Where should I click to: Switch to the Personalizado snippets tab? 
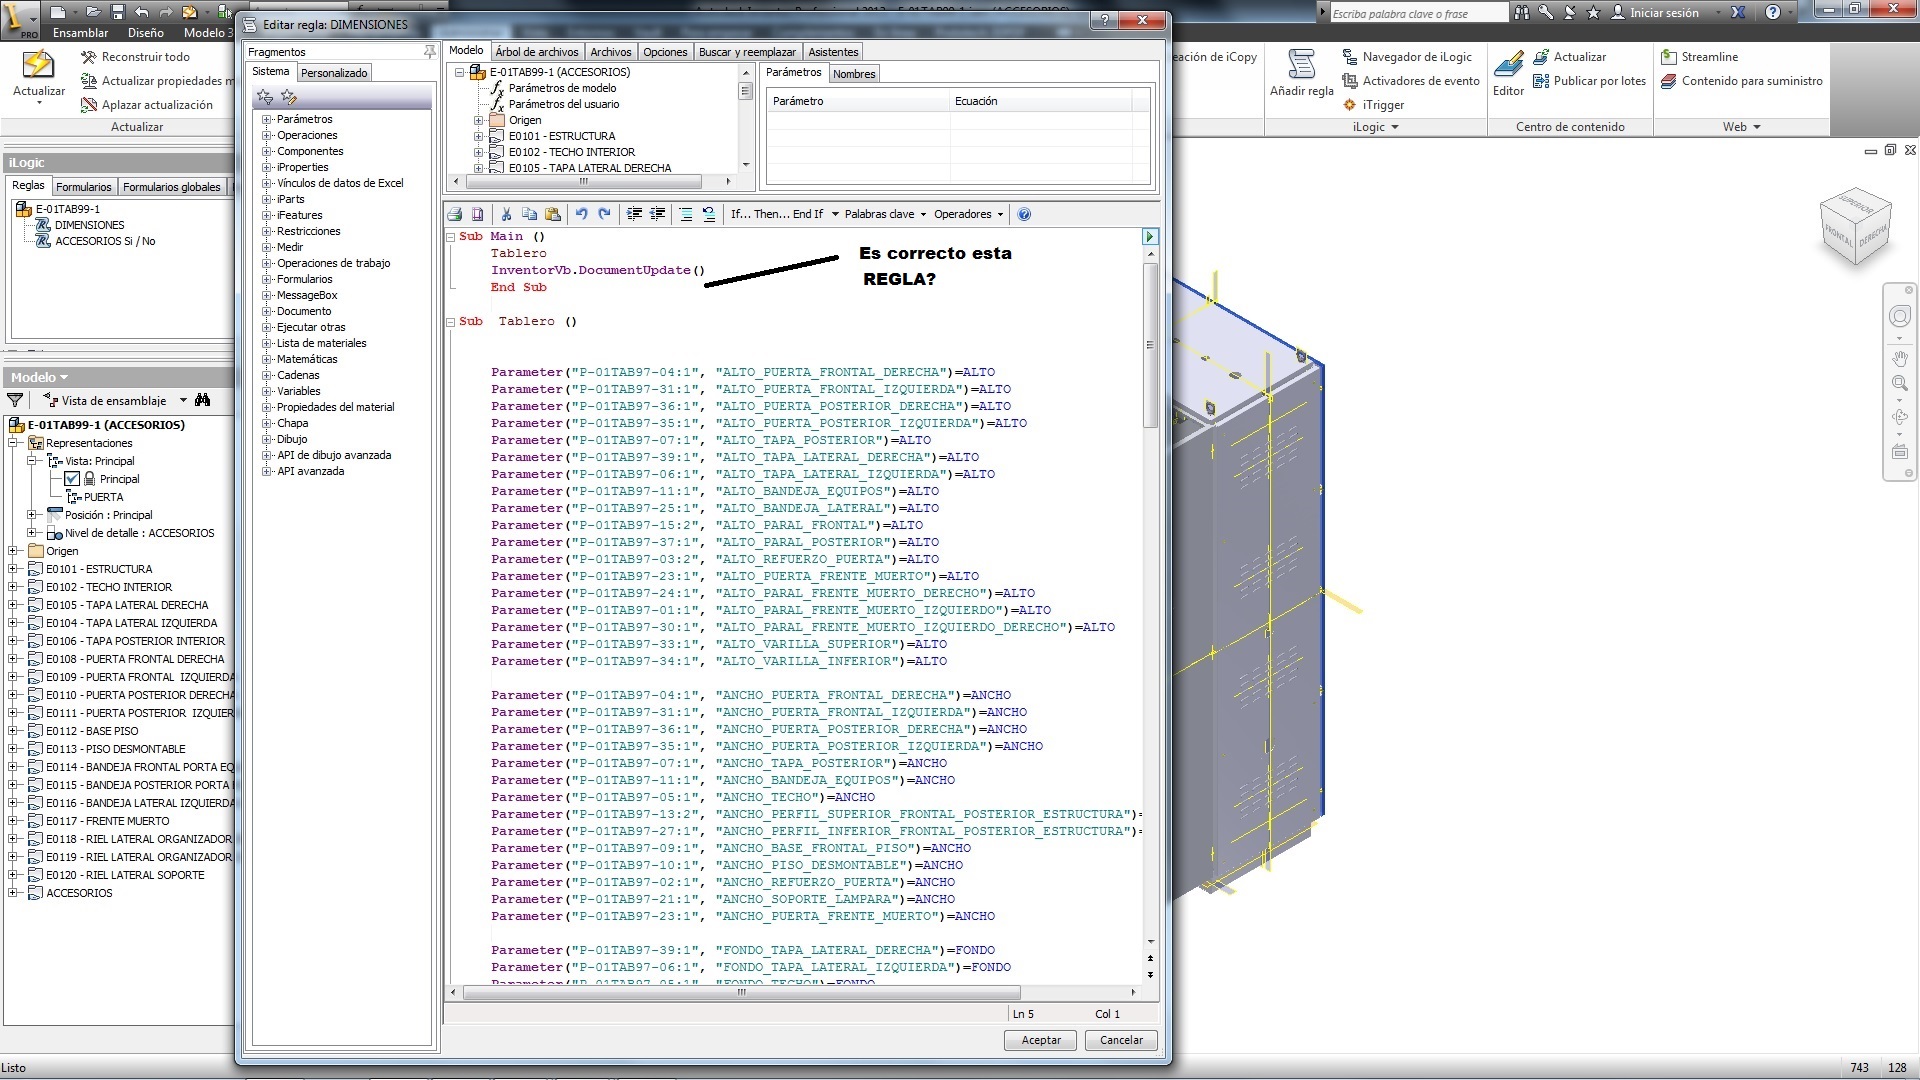coord(334,73)
